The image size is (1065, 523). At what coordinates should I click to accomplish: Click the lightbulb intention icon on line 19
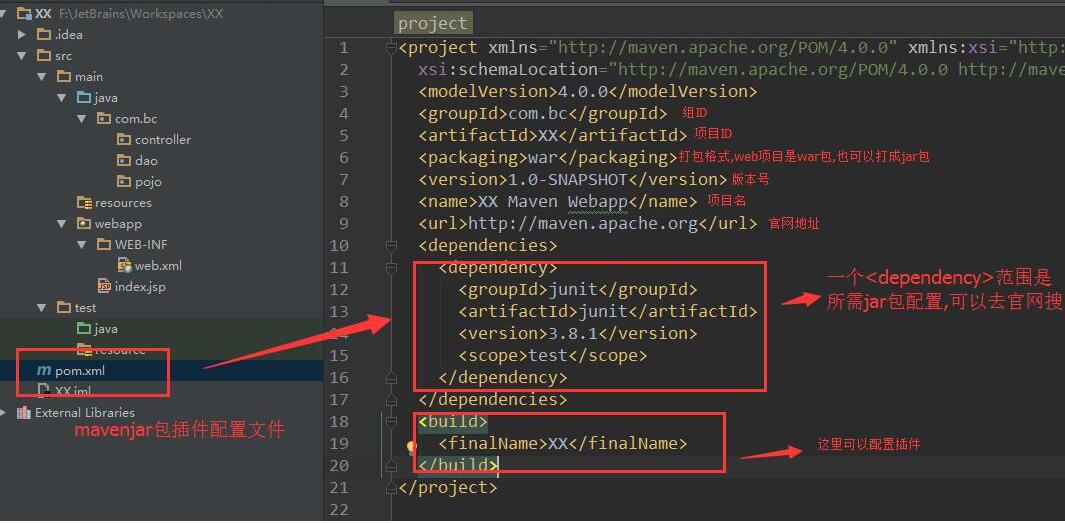(411, 448)
